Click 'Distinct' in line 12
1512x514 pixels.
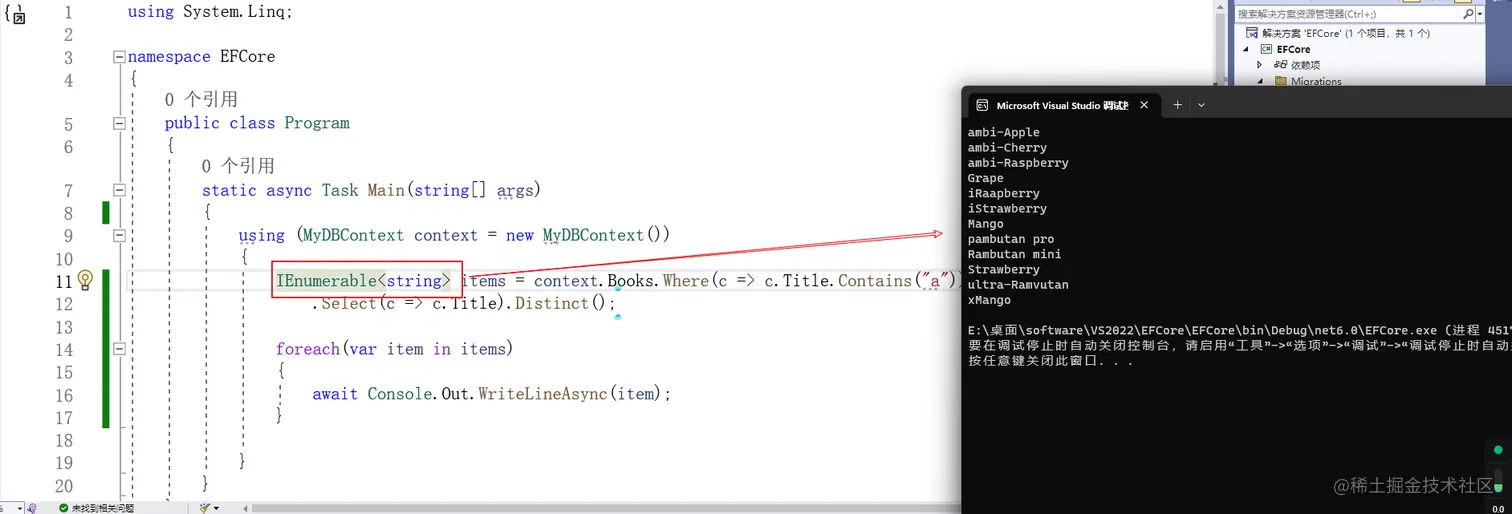click(552, 304)
